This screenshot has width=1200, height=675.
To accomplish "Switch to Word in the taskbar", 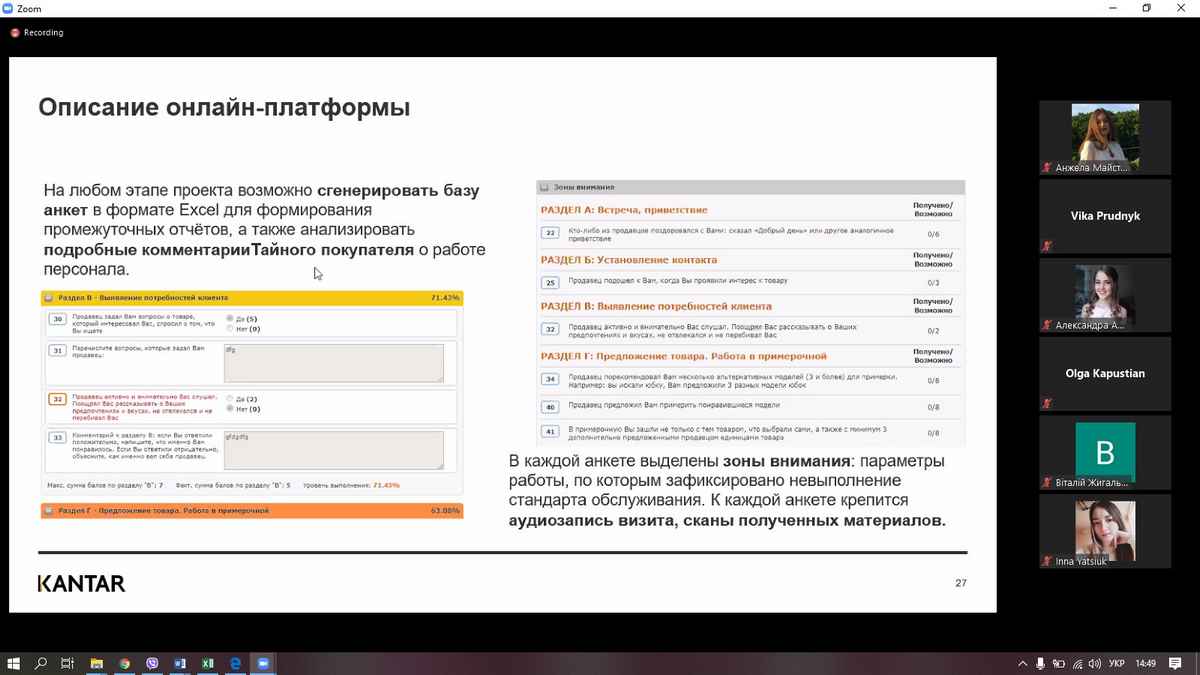I will pos(180,663).
